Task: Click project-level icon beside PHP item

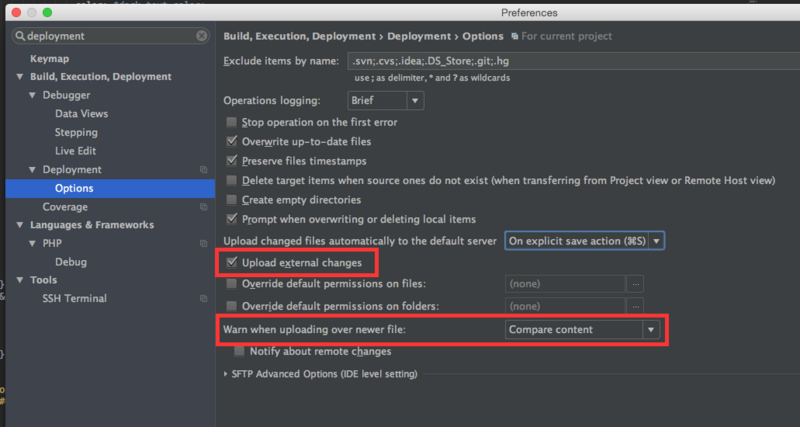Action: pyautogui.click(x=204, y=244)
